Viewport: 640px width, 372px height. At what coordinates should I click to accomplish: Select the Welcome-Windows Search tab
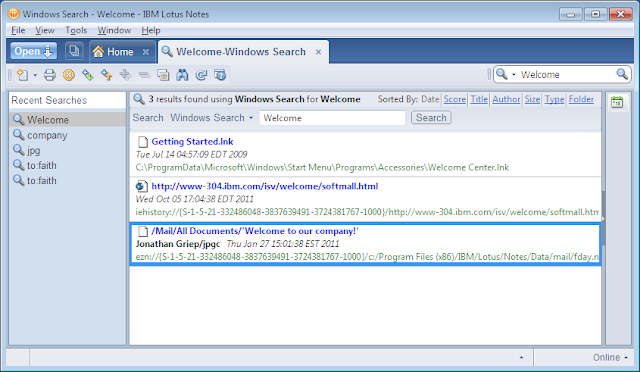point(240,52)
